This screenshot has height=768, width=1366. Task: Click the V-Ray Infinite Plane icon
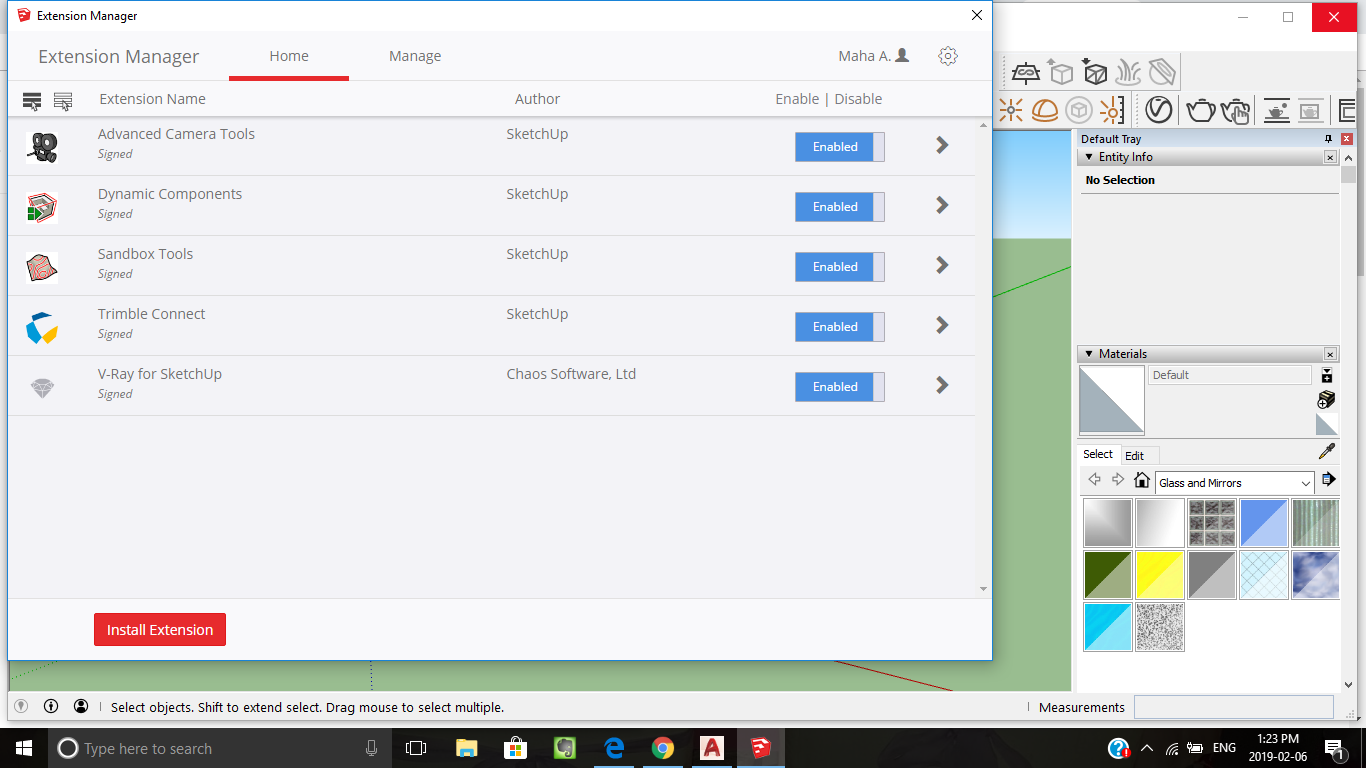[1027, 73]
